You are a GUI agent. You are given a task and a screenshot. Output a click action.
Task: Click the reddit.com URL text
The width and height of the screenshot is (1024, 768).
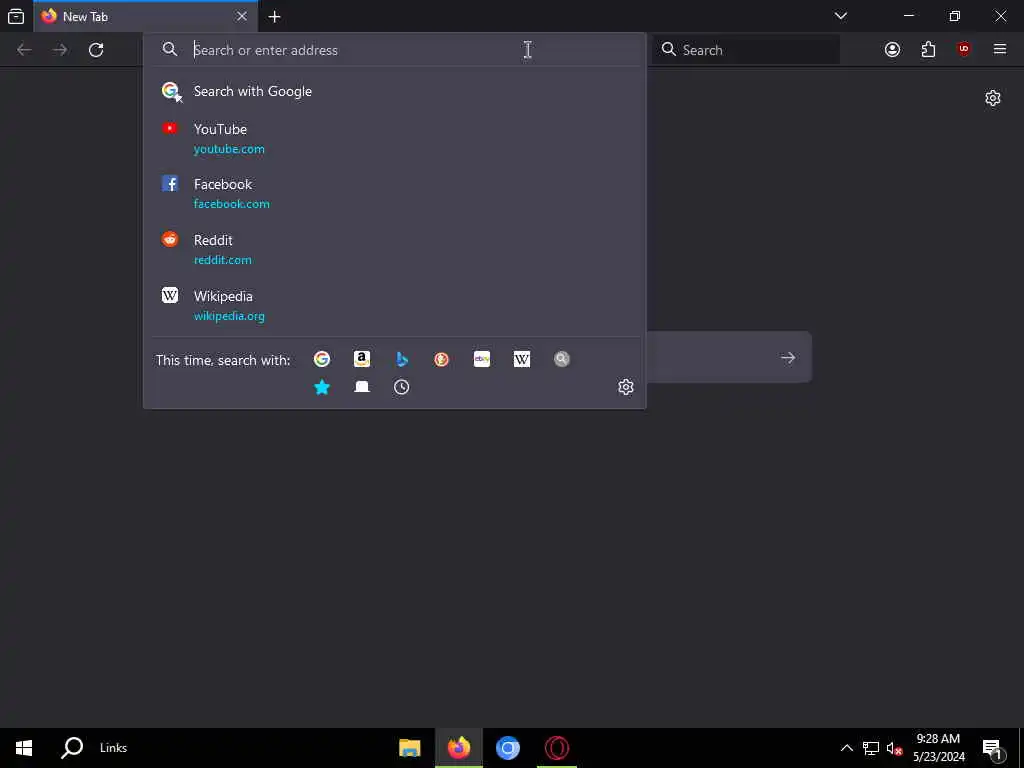point(223,260)
